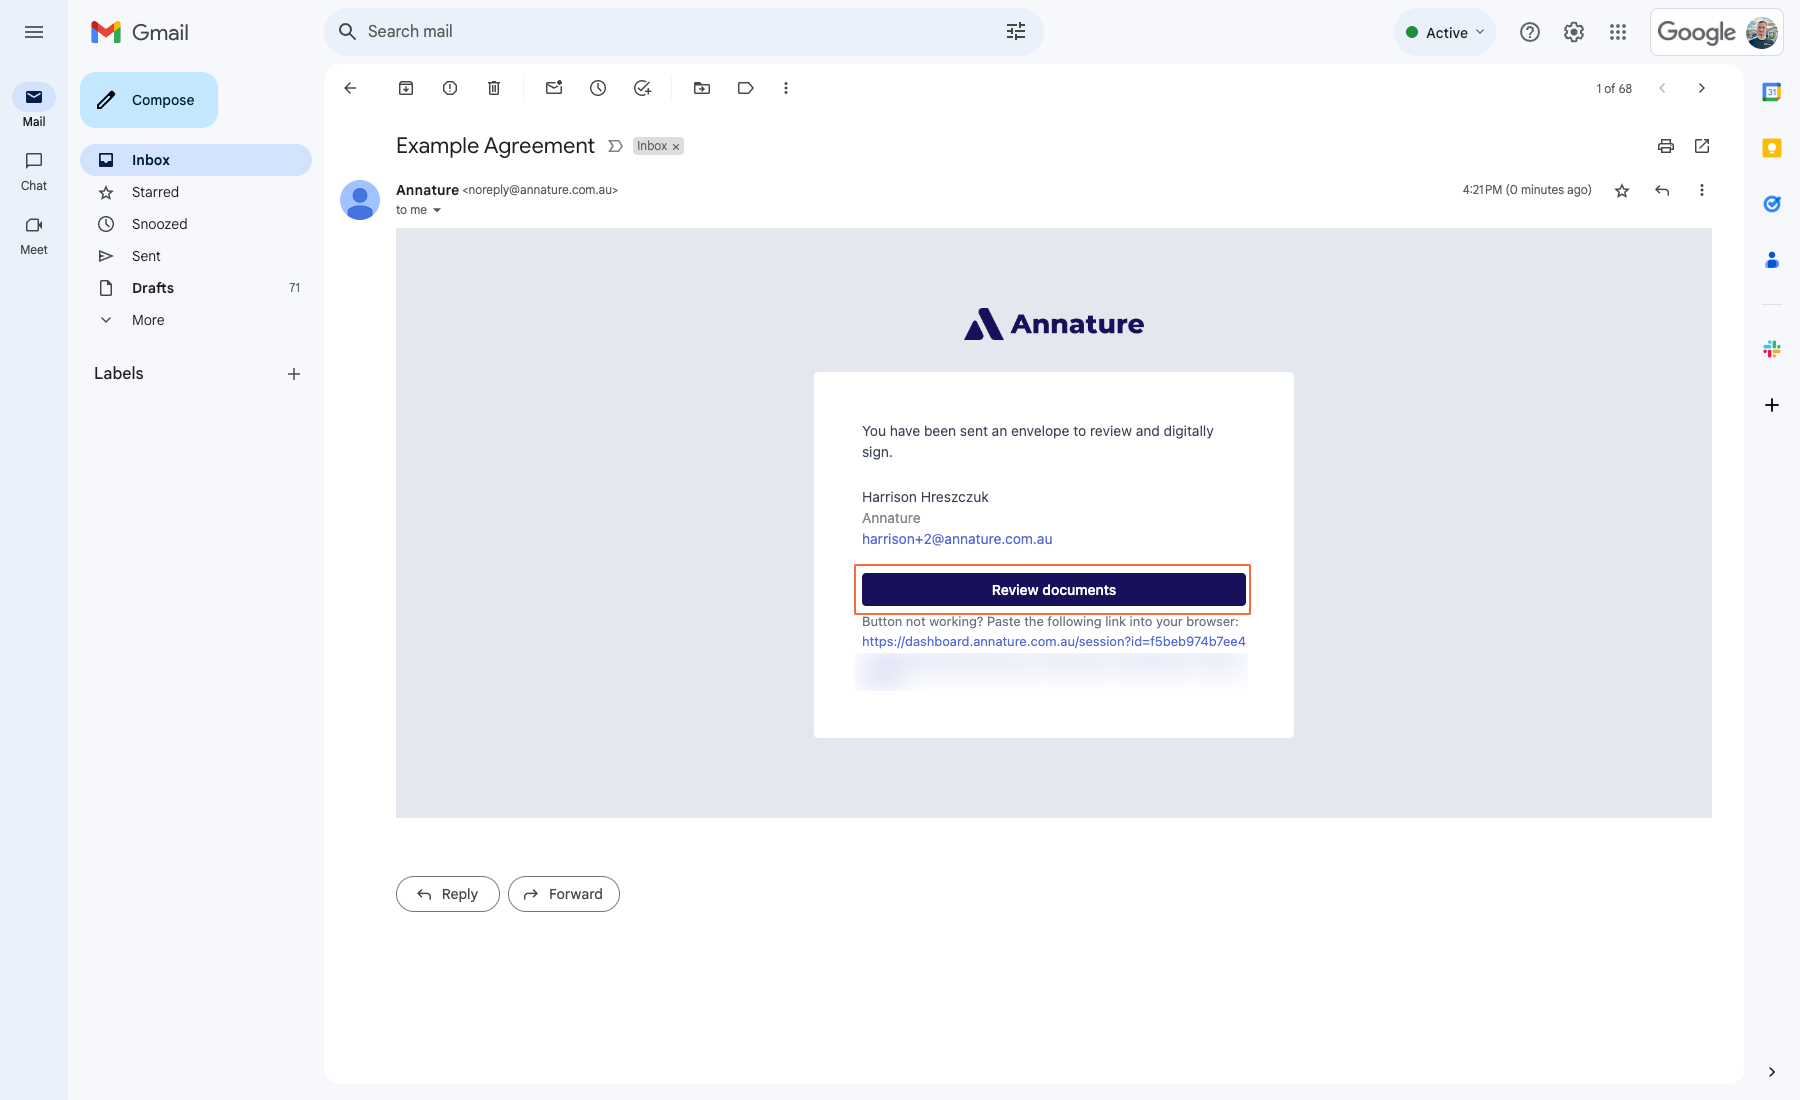Archive the Example Agreement email
1800x1100 pixels.
point(406,88)
